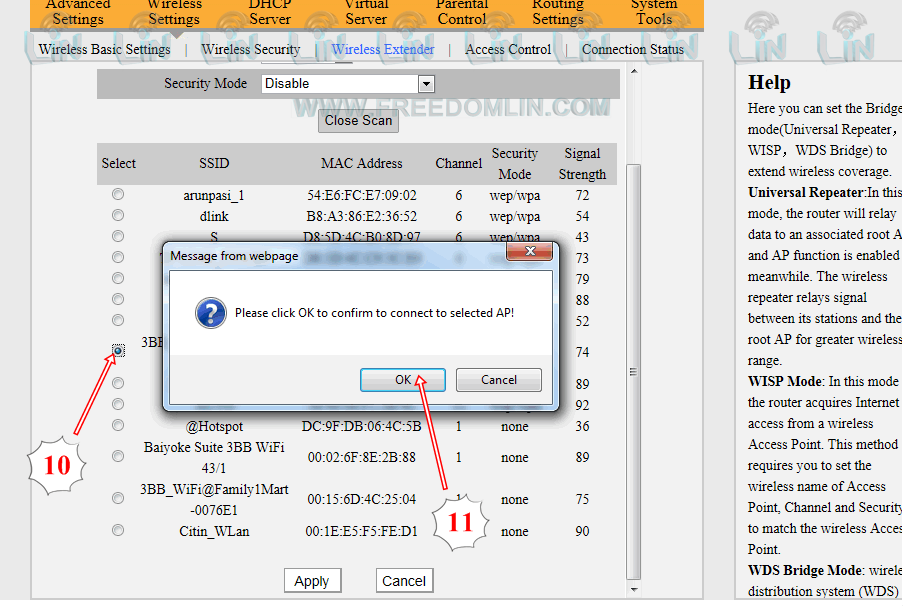The height and width of the screenshot is (606, 903).
Task: Click MAC address B8:A3:86:E2:36:52
Action: click(x=362, y=217)
